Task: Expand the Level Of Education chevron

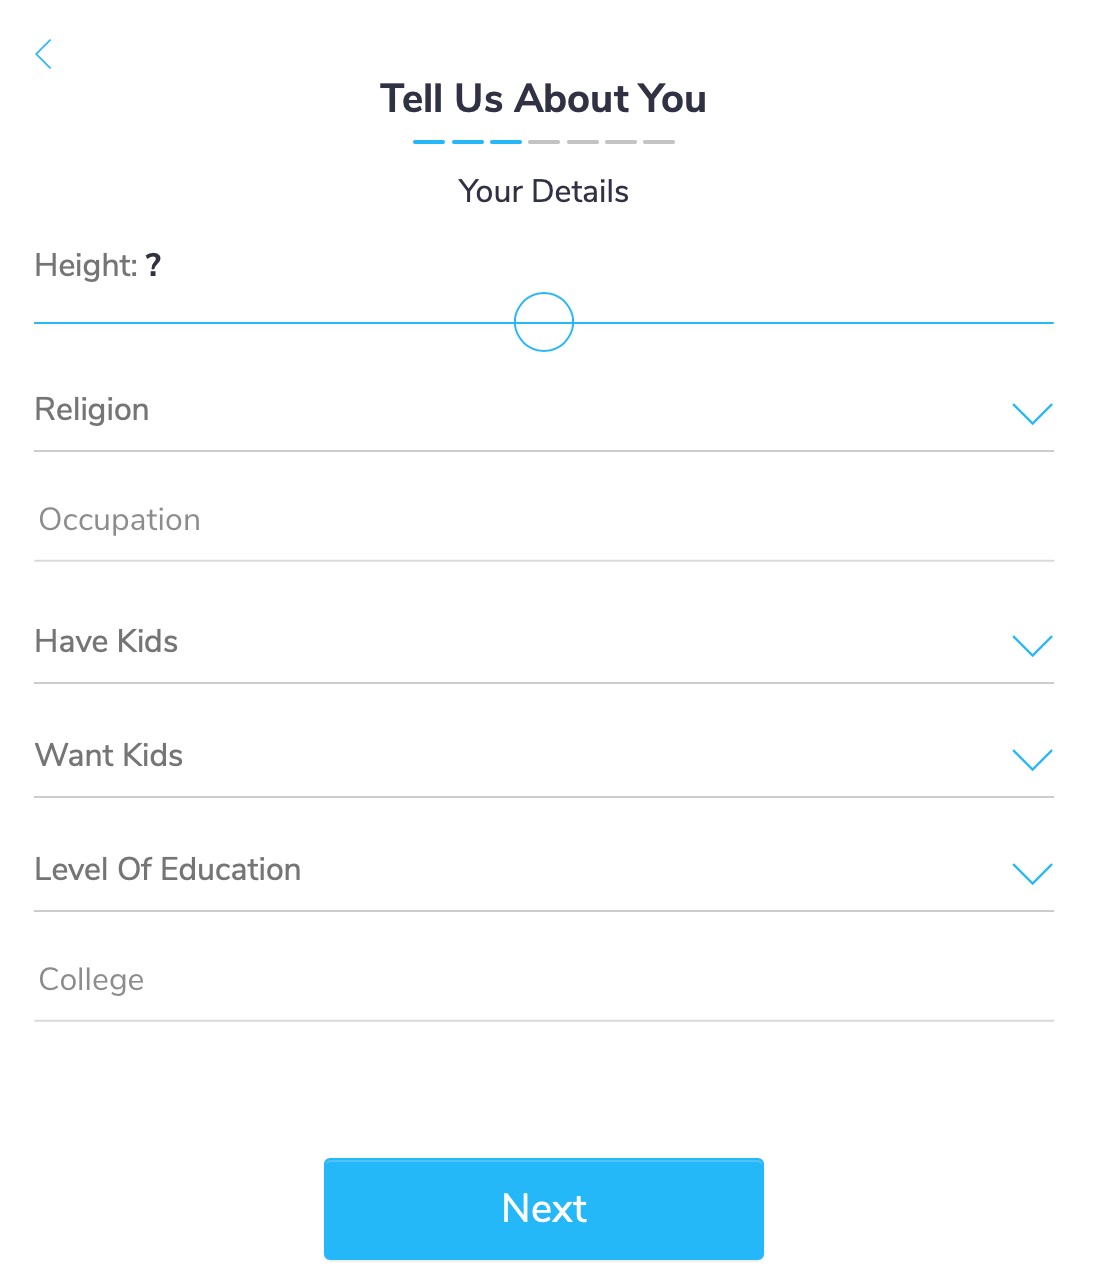Action: (x=1032, y=874)
